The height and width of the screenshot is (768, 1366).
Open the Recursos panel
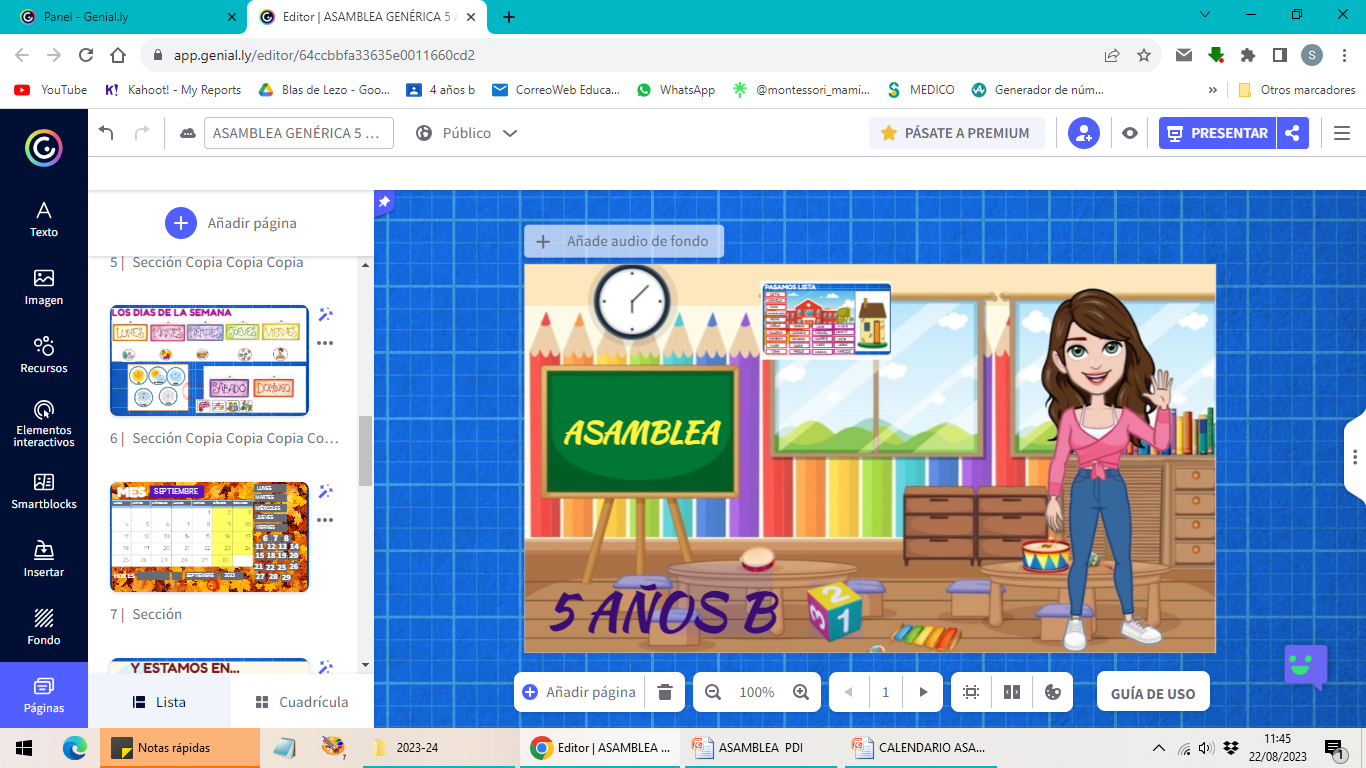click(x=43, y=355)
